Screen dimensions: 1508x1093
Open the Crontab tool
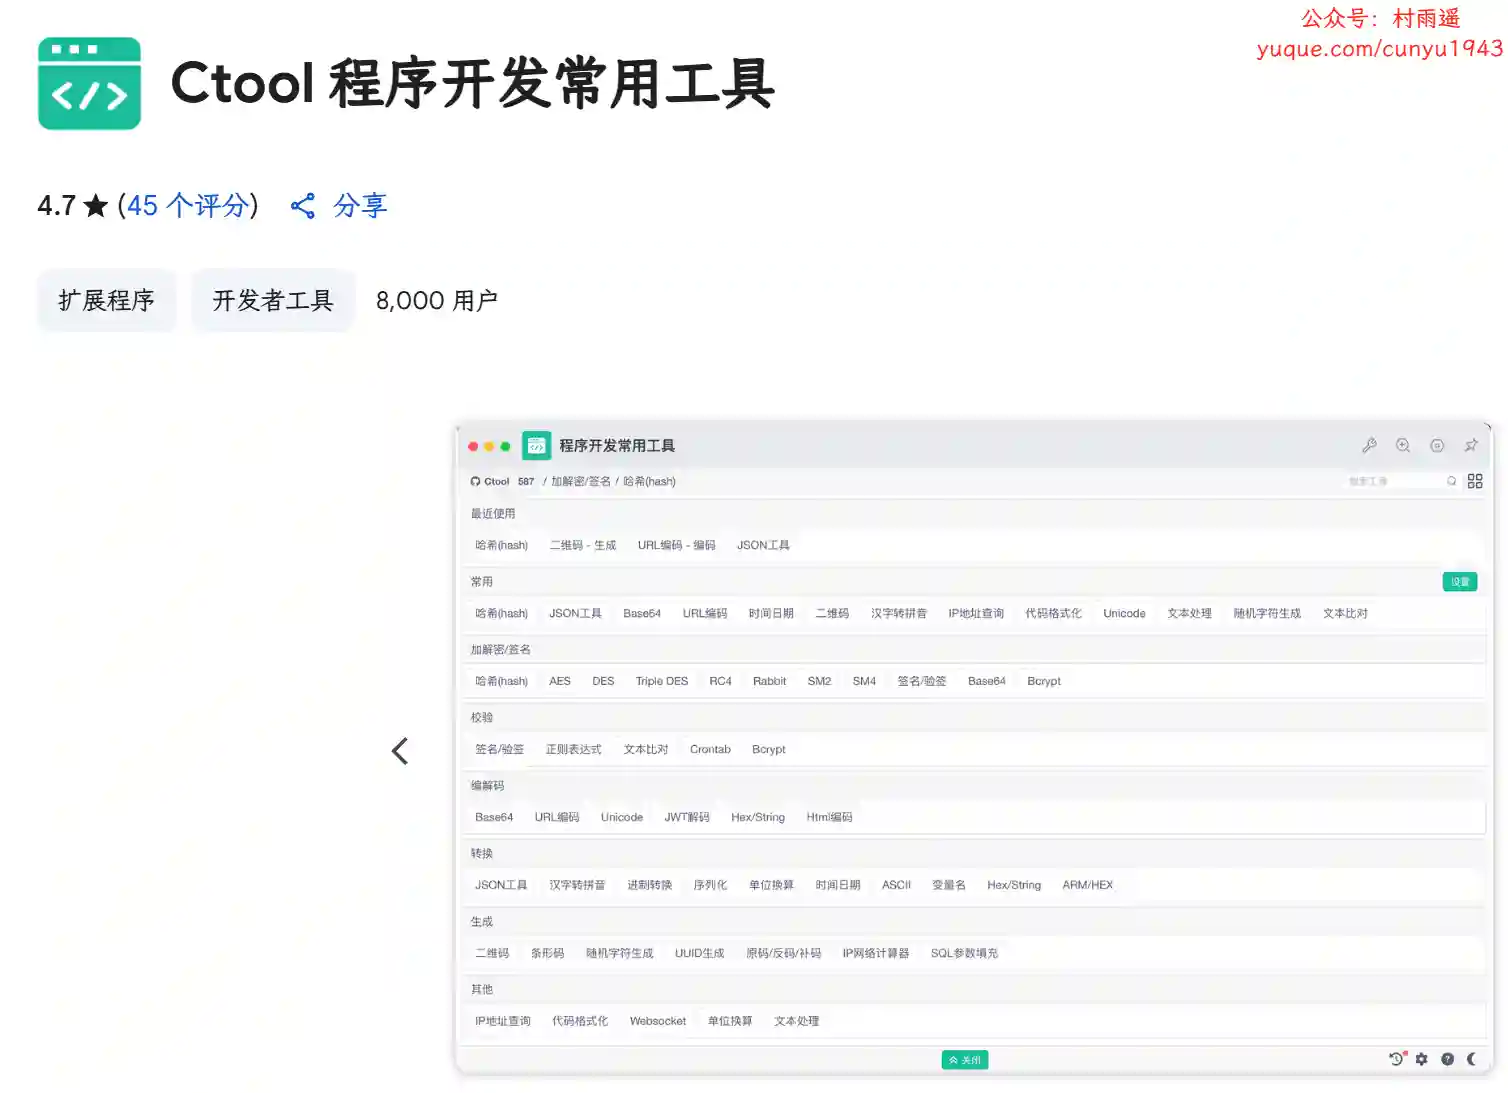tap(710, 749)
